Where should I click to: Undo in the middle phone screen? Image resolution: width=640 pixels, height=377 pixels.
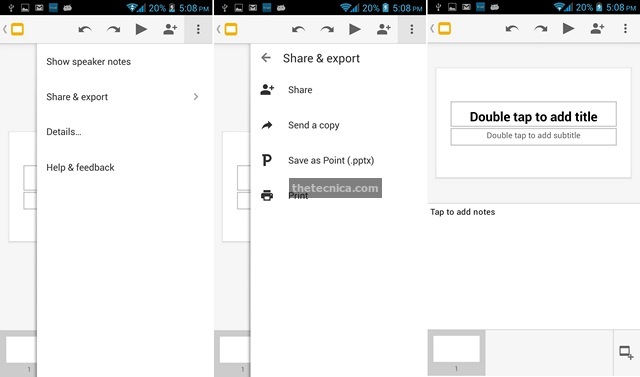[298, 29]
